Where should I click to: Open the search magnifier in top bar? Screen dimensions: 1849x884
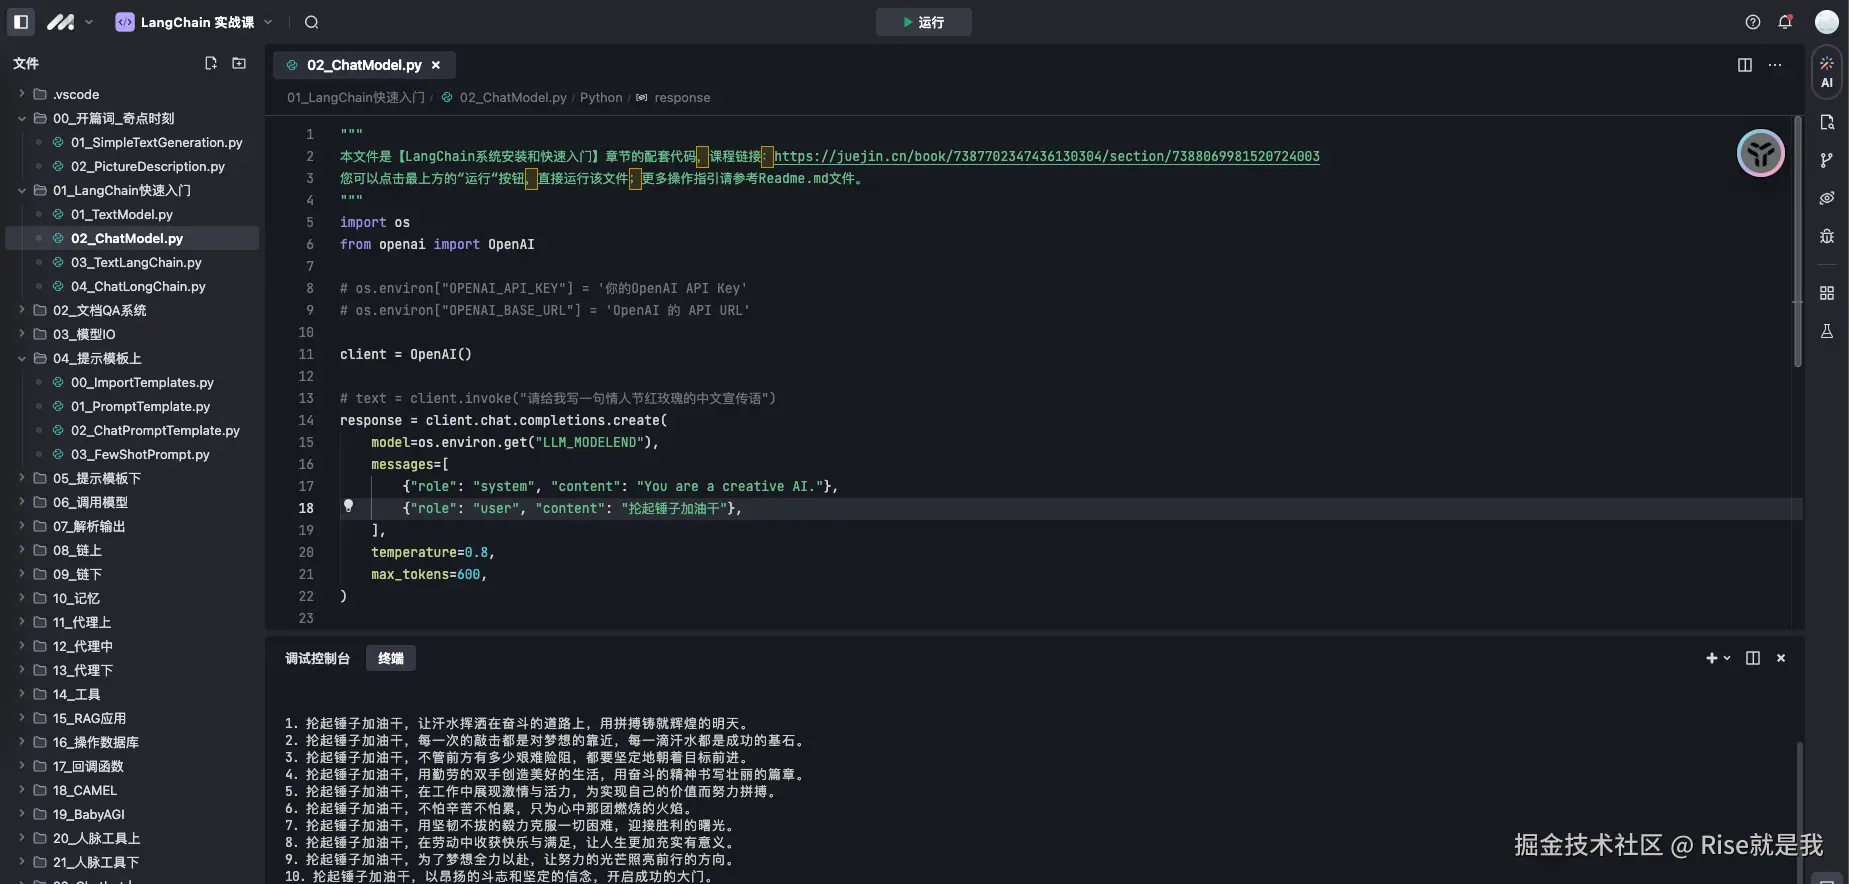click(311, 22)
